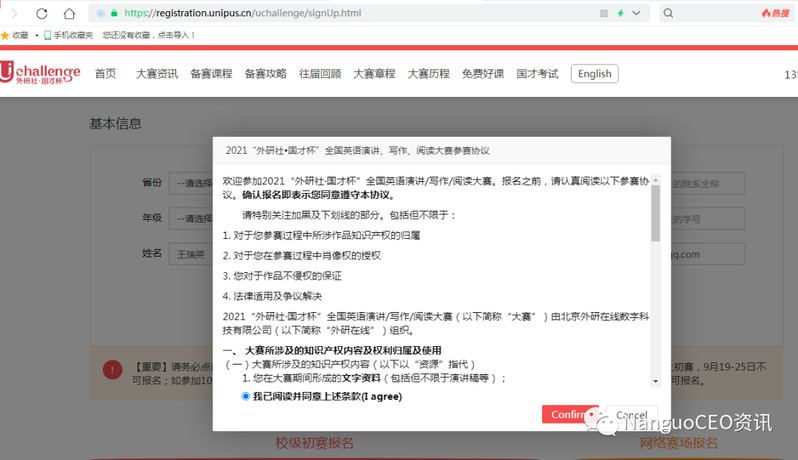
Task: Click the agreement scrollbar down arrow
Action: tap(656, 381)
